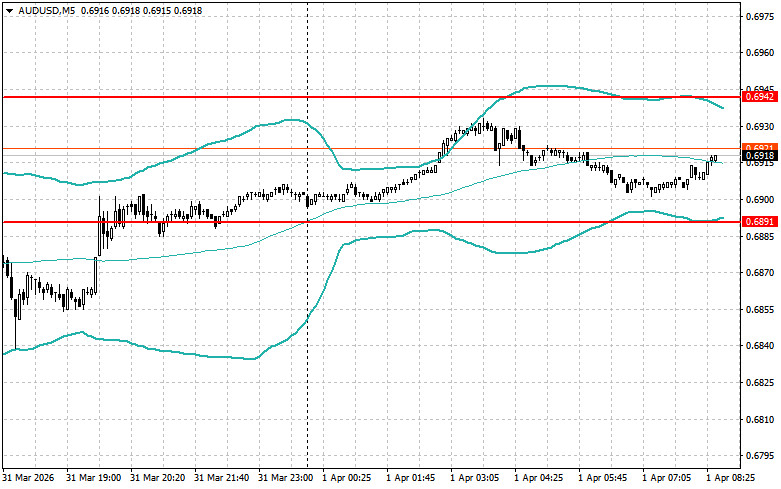
Task: Click the 1 Apr 05:45 time label
Action: pyautogui.click(x=603, y=478)
